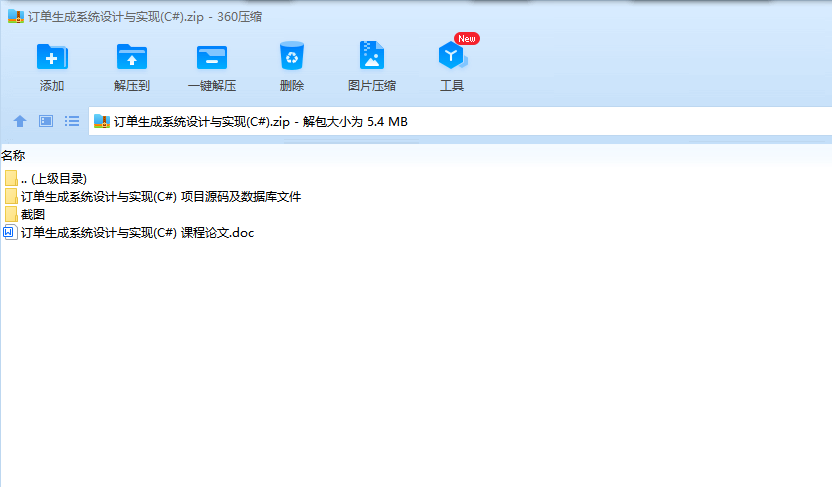Click the zip archive icon in path bar
This screenshot has height=487, width=832.
[102, 121]
